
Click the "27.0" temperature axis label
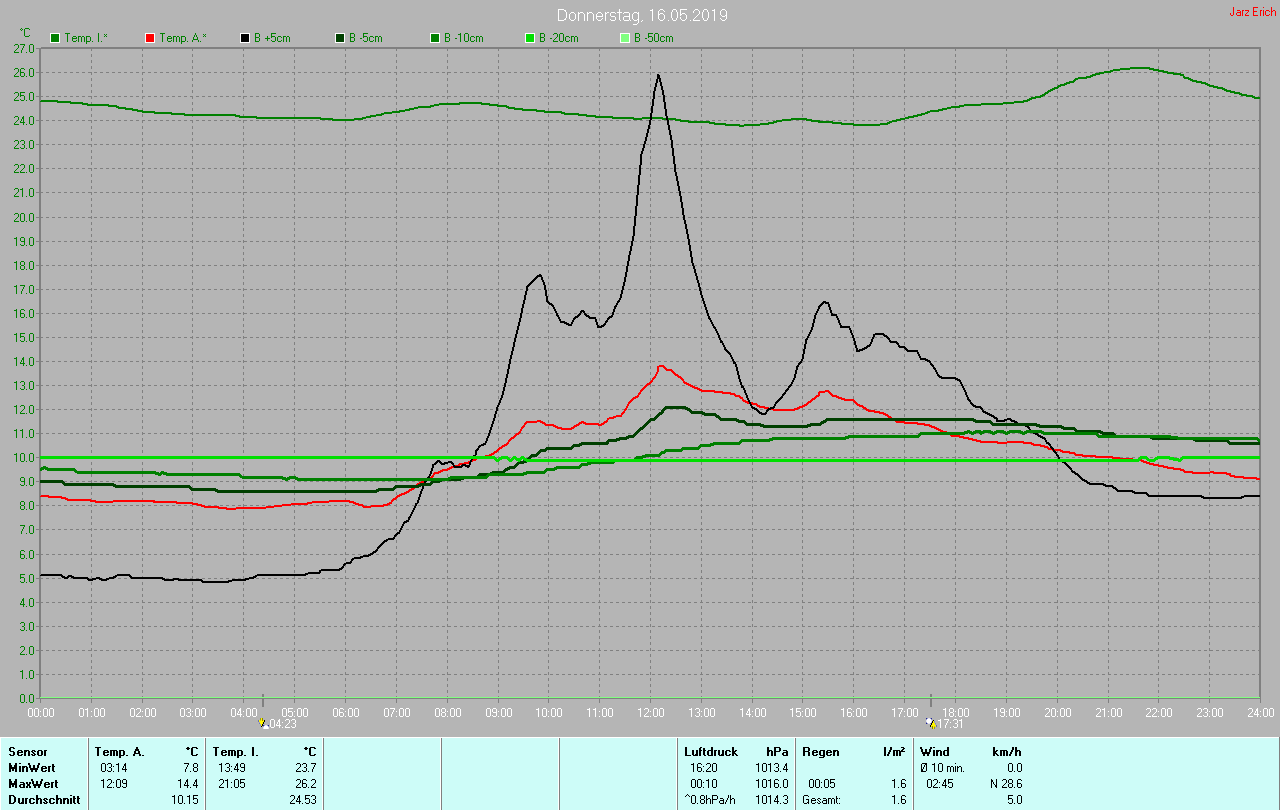coord(24,48)
